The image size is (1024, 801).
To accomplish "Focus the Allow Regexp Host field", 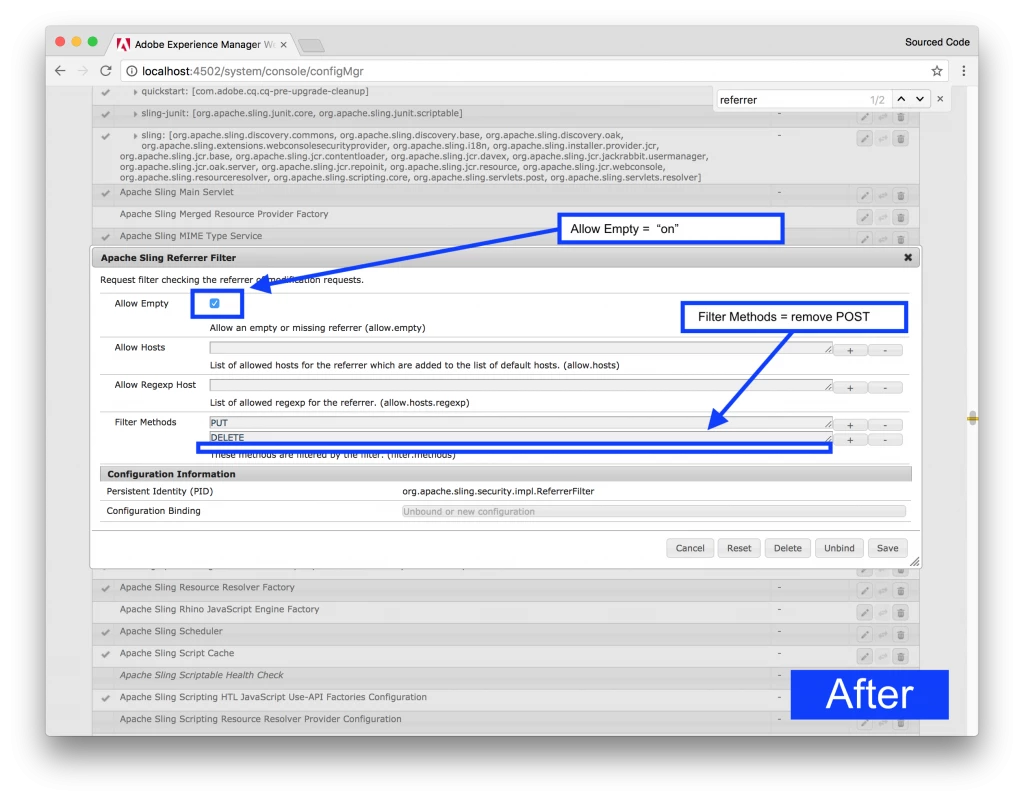I will coord(520,385).
